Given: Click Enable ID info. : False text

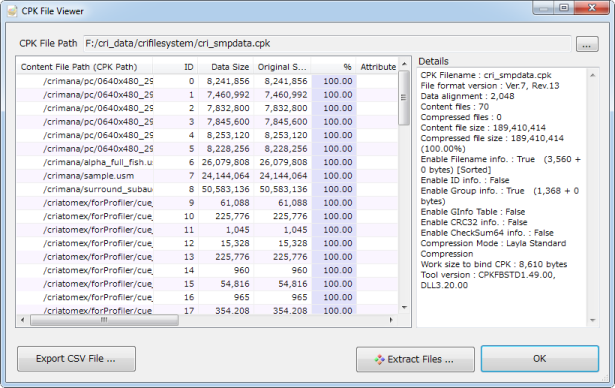Looking at the screenshot, I should pyautogui.click(x=465, y=180).
